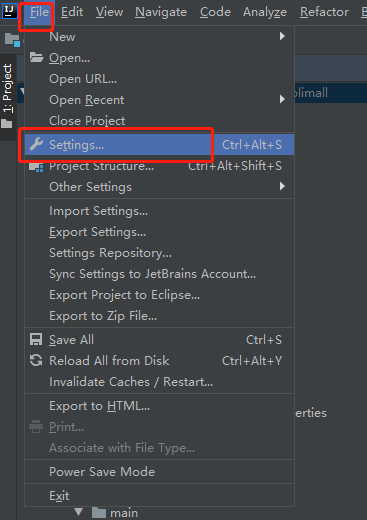Screen dimensions: 367x520
Task: Click the Reload All from Disk icon
Action: [x=36, y=360]
